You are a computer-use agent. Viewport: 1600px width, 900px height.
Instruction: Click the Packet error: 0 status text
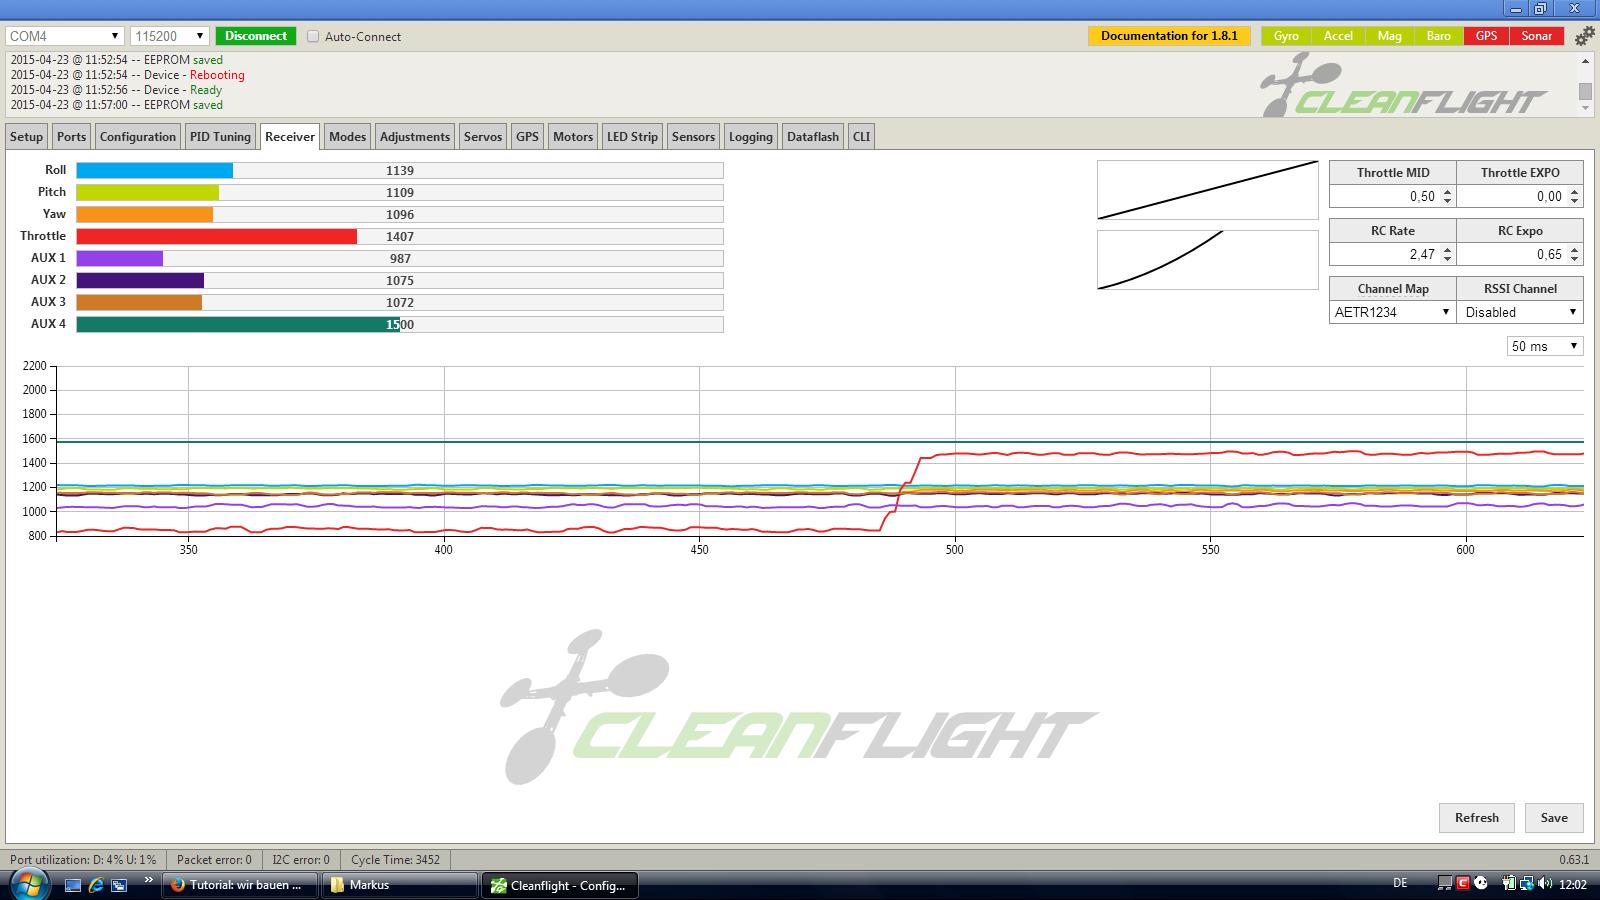coord(214,860)
